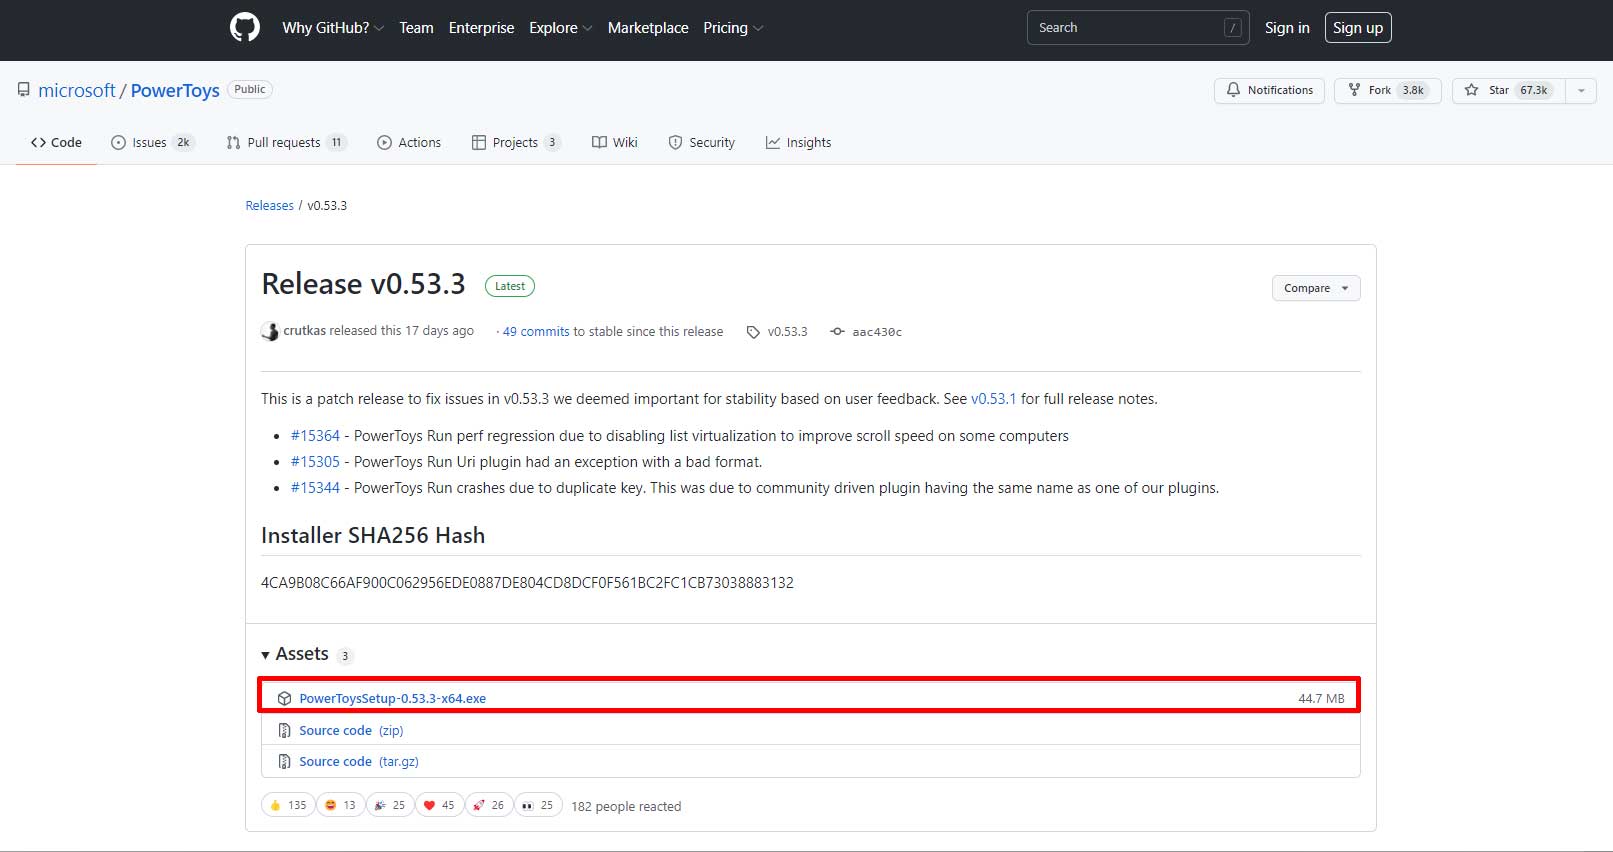
Task: Click the Sign in link
Action: pyautogui.click(x=1287, y=28)
